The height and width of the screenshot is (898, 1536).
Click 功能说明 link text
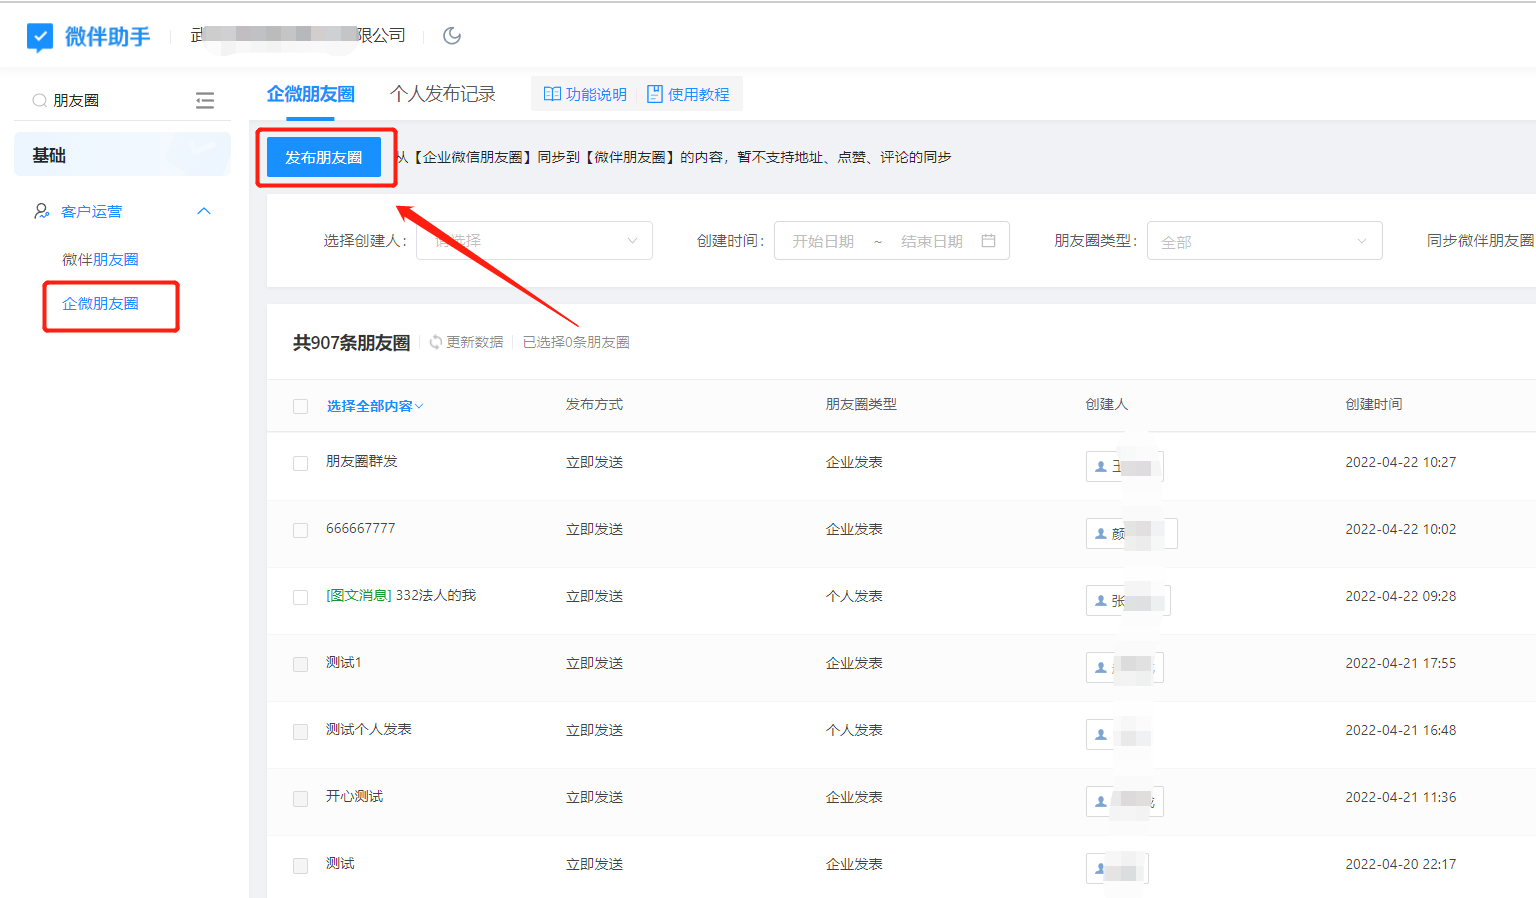596,94
